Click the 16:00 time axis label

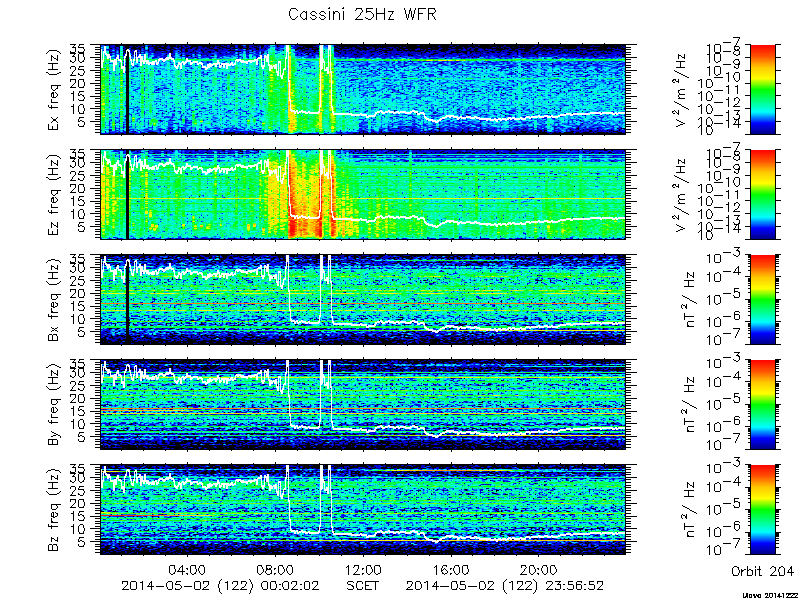pos(451,569)
